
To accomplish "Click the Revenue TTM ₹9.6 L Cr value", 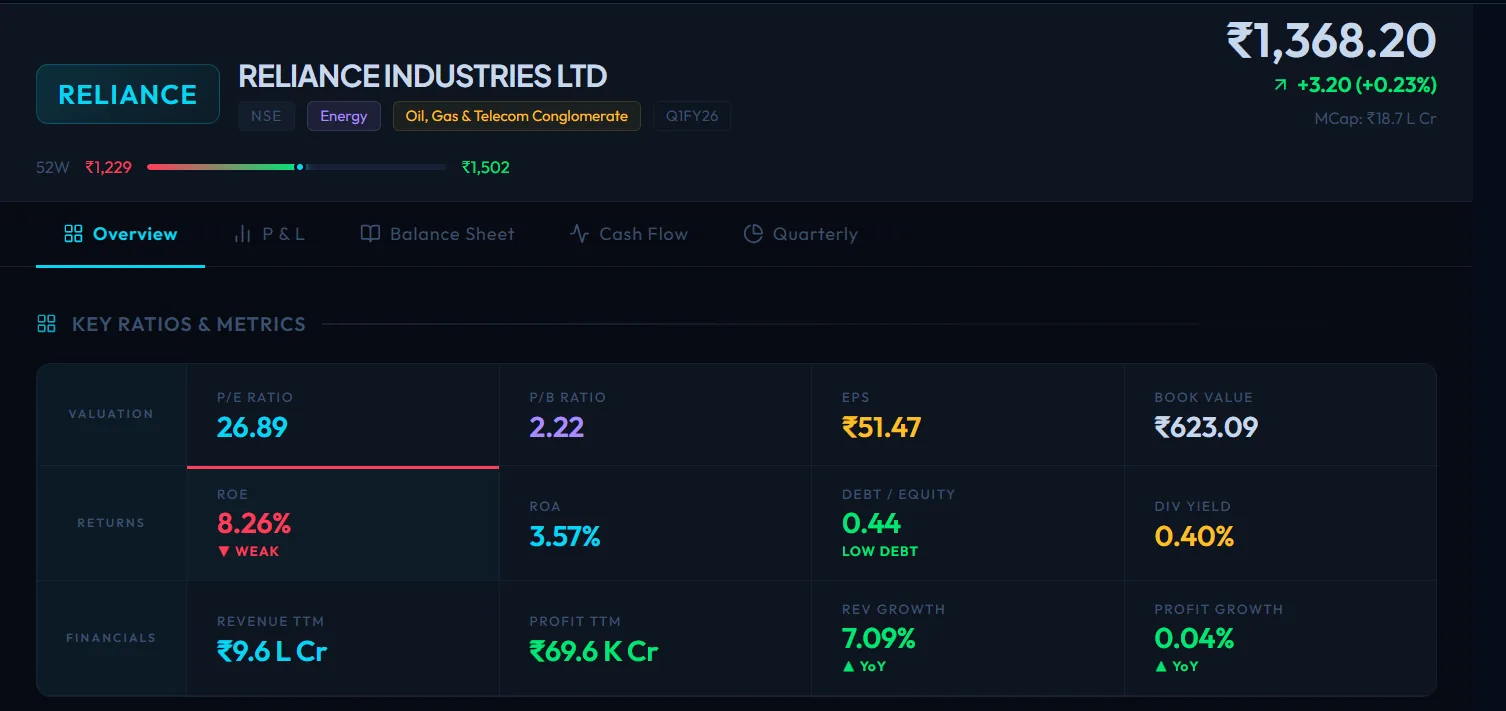I will pos(272,652).
